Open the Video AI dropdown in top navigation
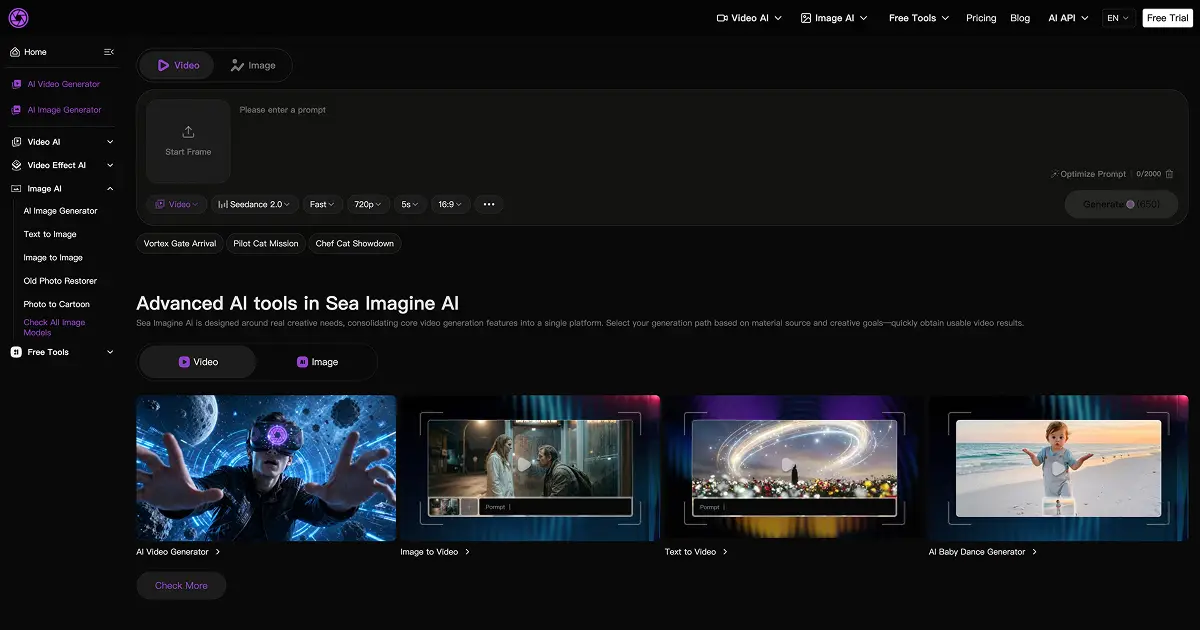The height and width of the screenshot is (630, 1200). pos(749,18)
